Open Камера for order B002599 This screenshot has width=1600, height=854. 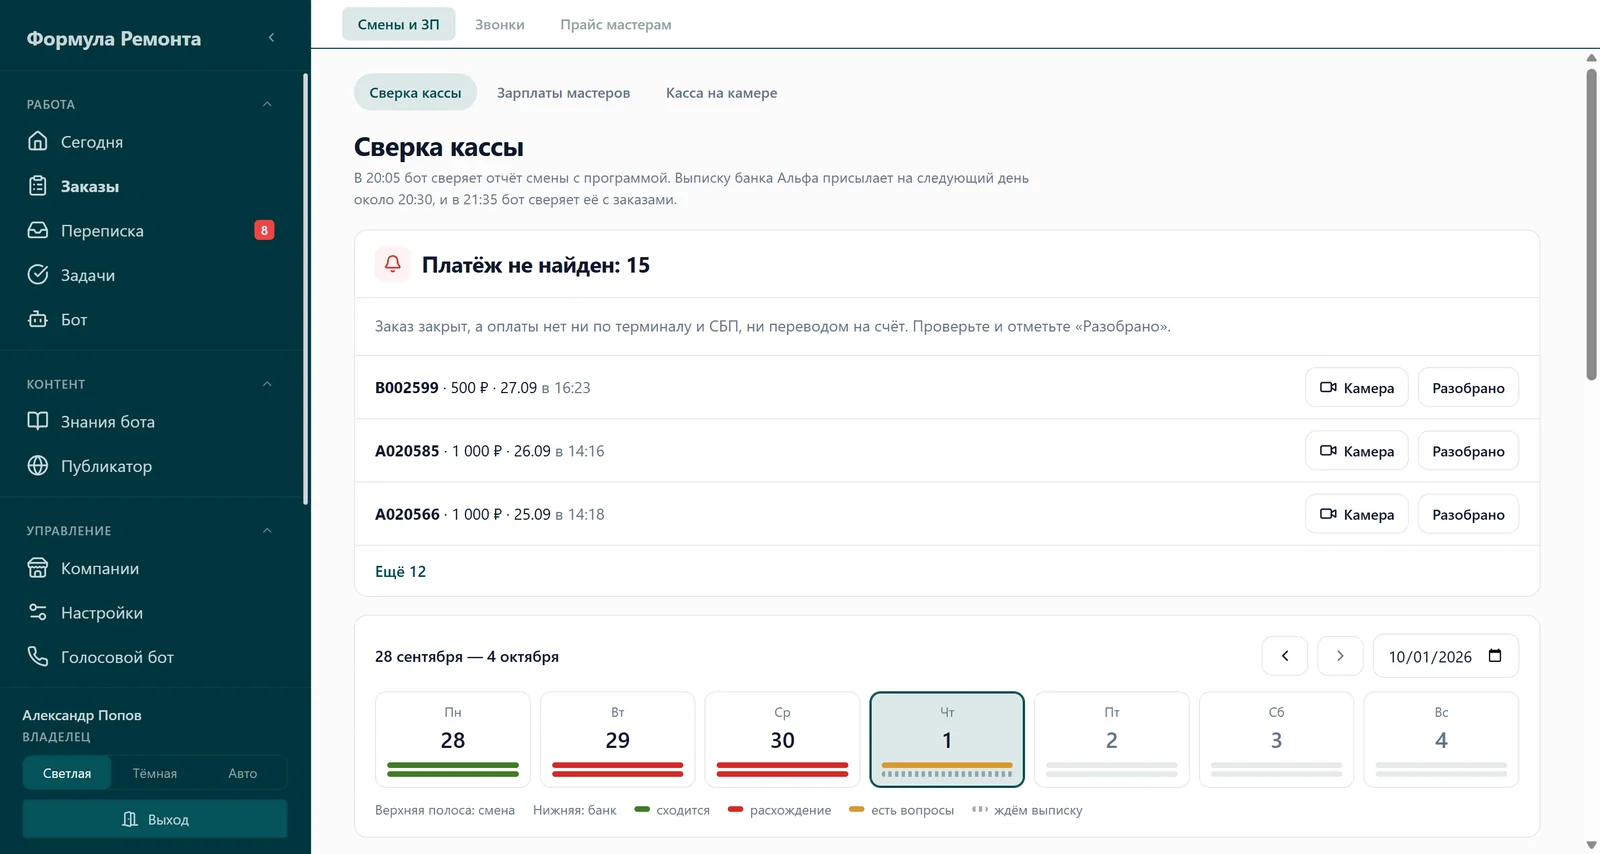click(1357, 387)
